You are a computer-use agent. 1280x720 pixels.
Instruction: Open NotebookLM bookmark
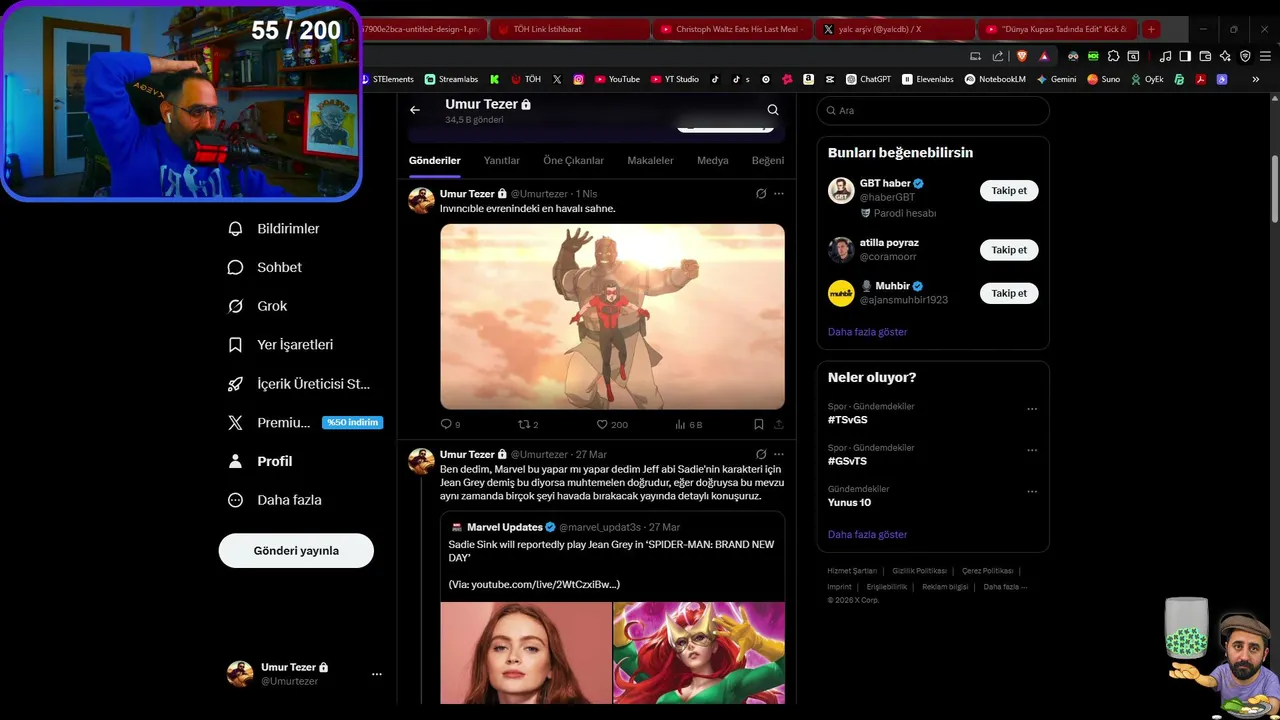(x=995, y=79)
